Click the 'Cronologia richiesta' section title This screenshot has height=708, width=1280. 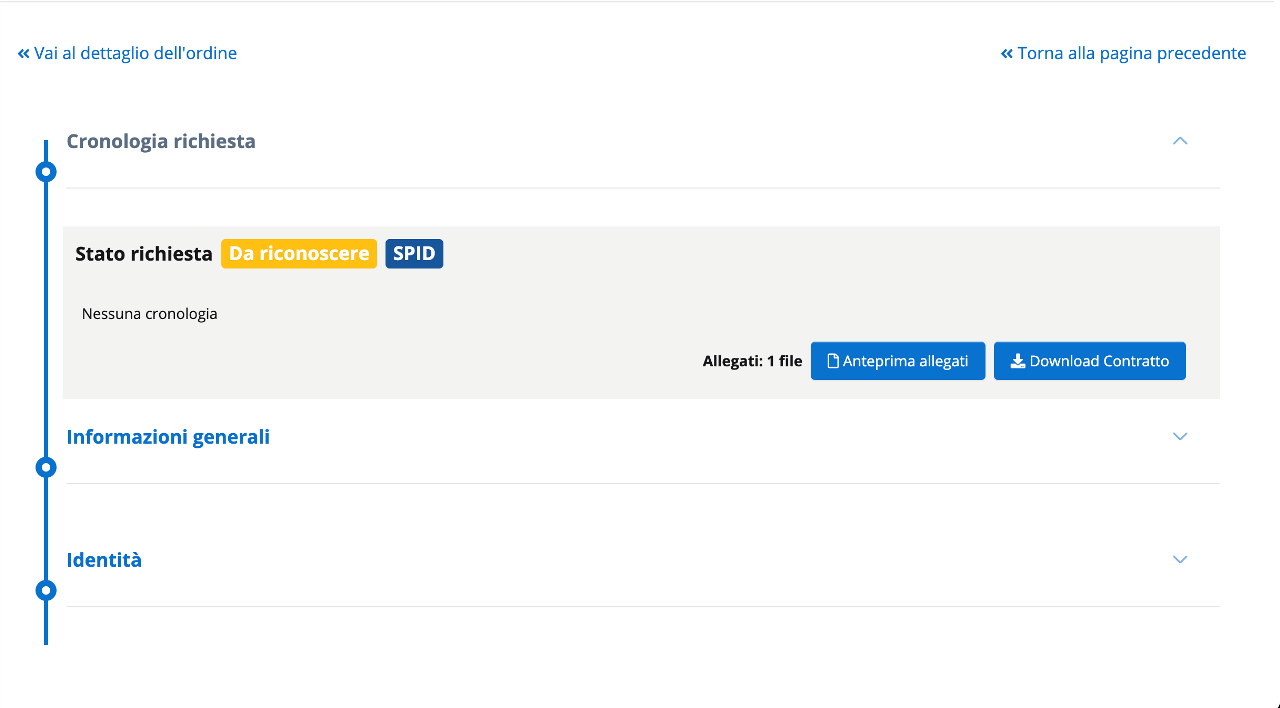tap(161, 141)
